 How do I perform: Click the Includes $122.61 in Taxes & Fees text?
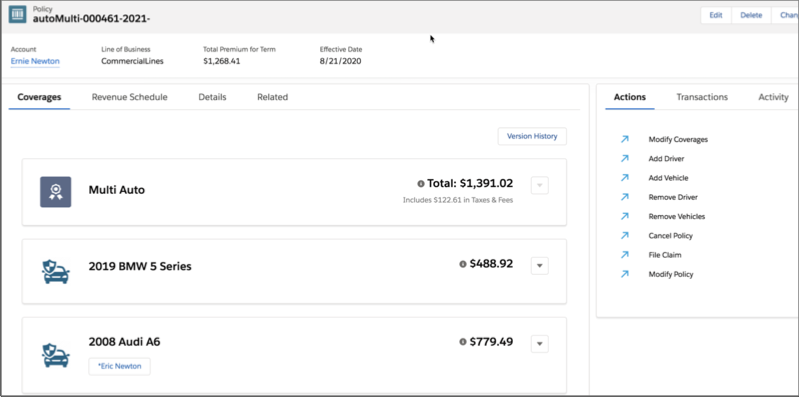(x=458, y=200)
